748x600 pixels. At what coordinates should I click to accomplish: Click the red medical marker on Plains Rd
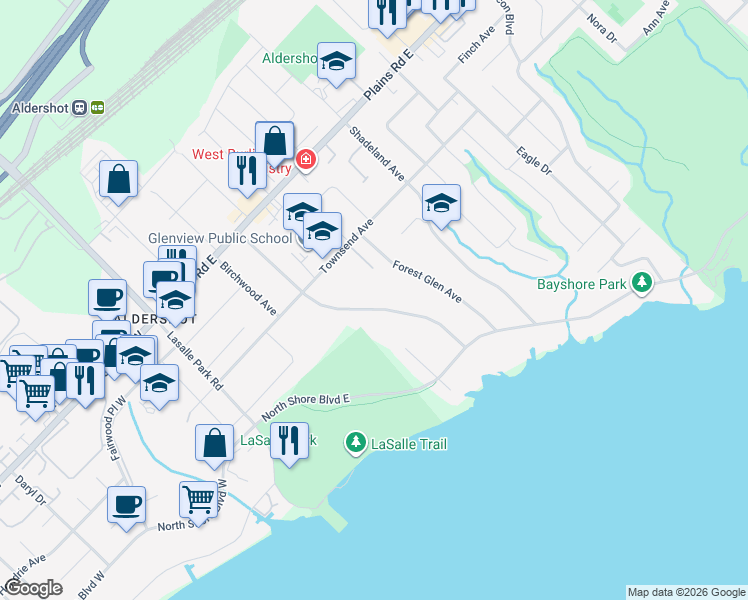pos(306,160)
